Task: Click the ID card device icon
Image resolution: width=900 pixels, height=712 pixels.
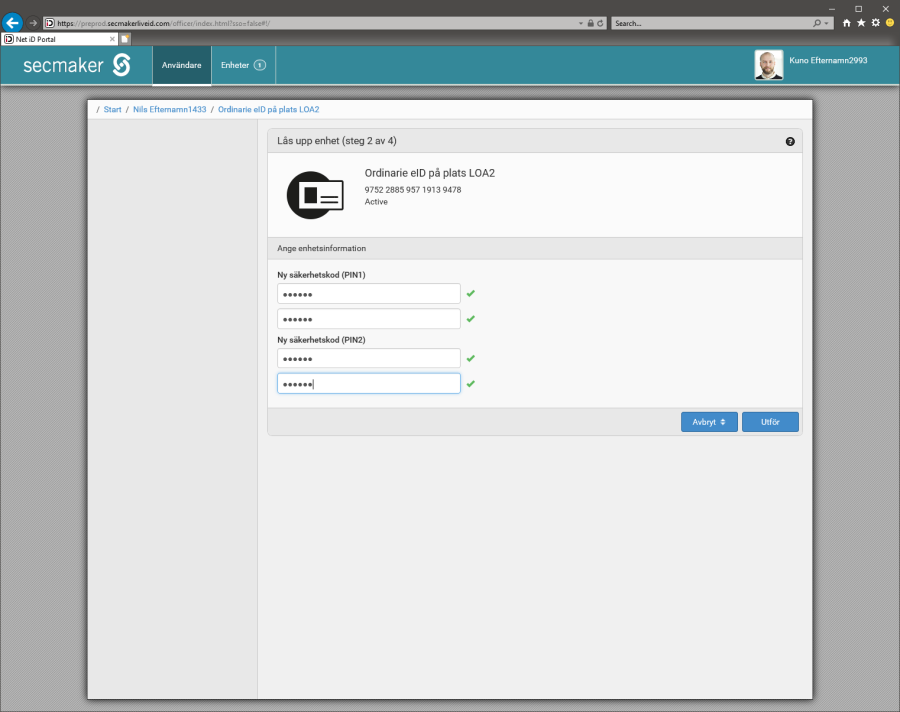Action: [x=315, y=195]
